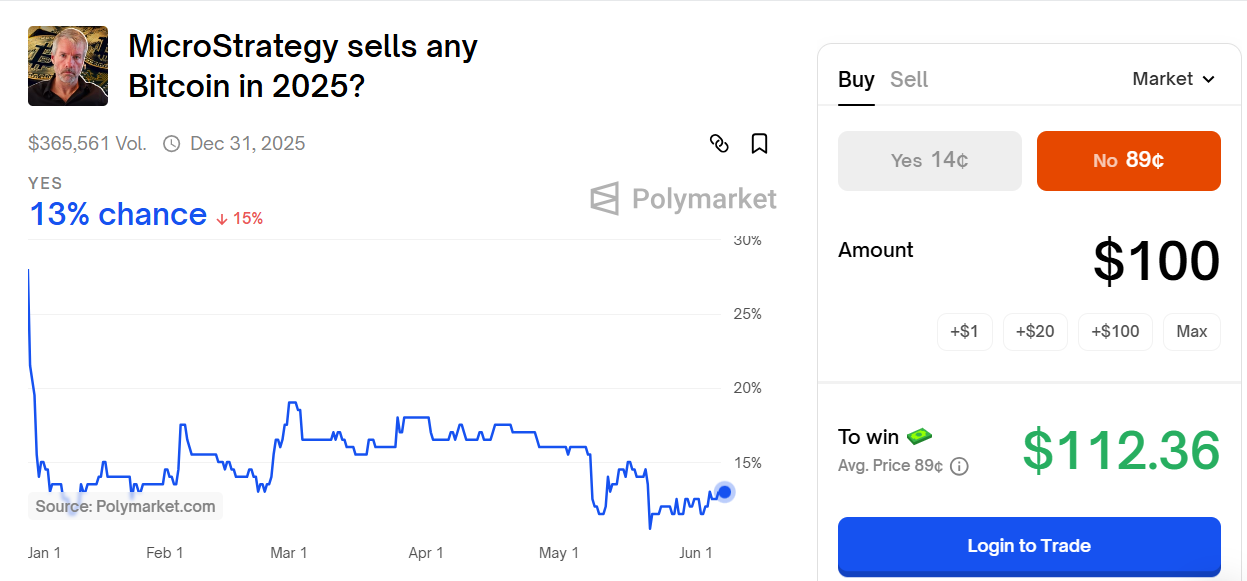Click the info icon beside Avg. Price
The width and height of the screenshot is (1247, 581).
click(959, 466)
